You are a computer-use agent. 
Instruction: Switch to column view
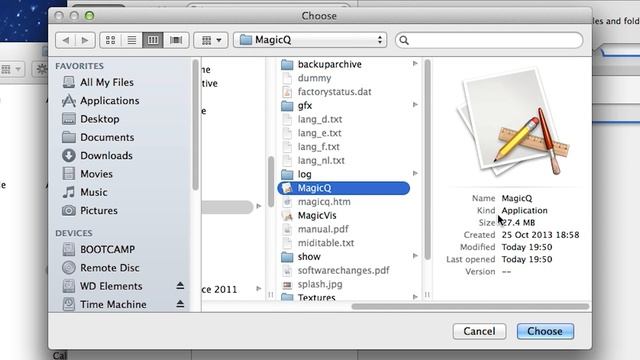(153, 40)
